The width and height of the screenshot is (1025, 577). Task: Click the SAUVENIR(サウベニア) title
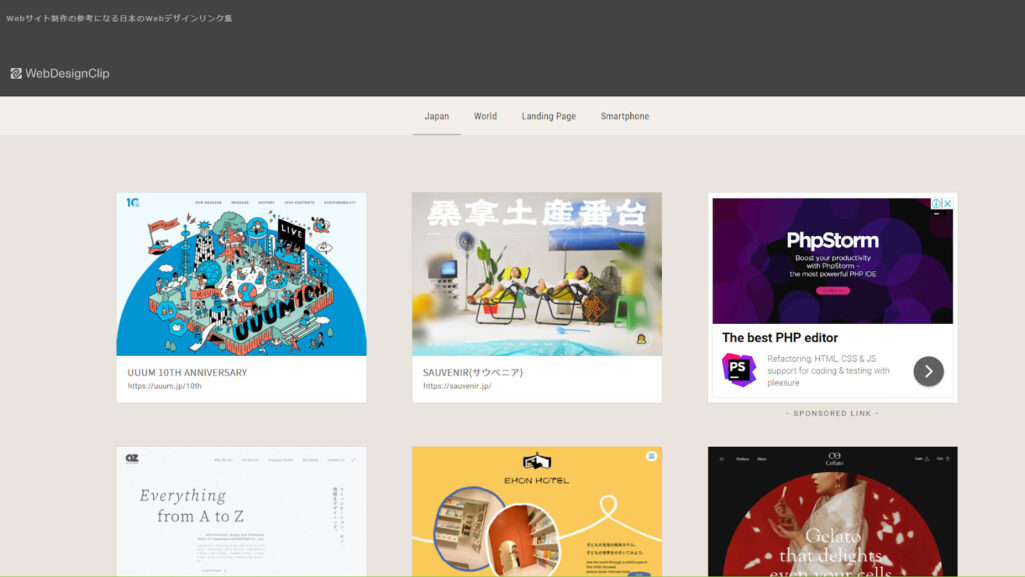(x=473, y=372)
